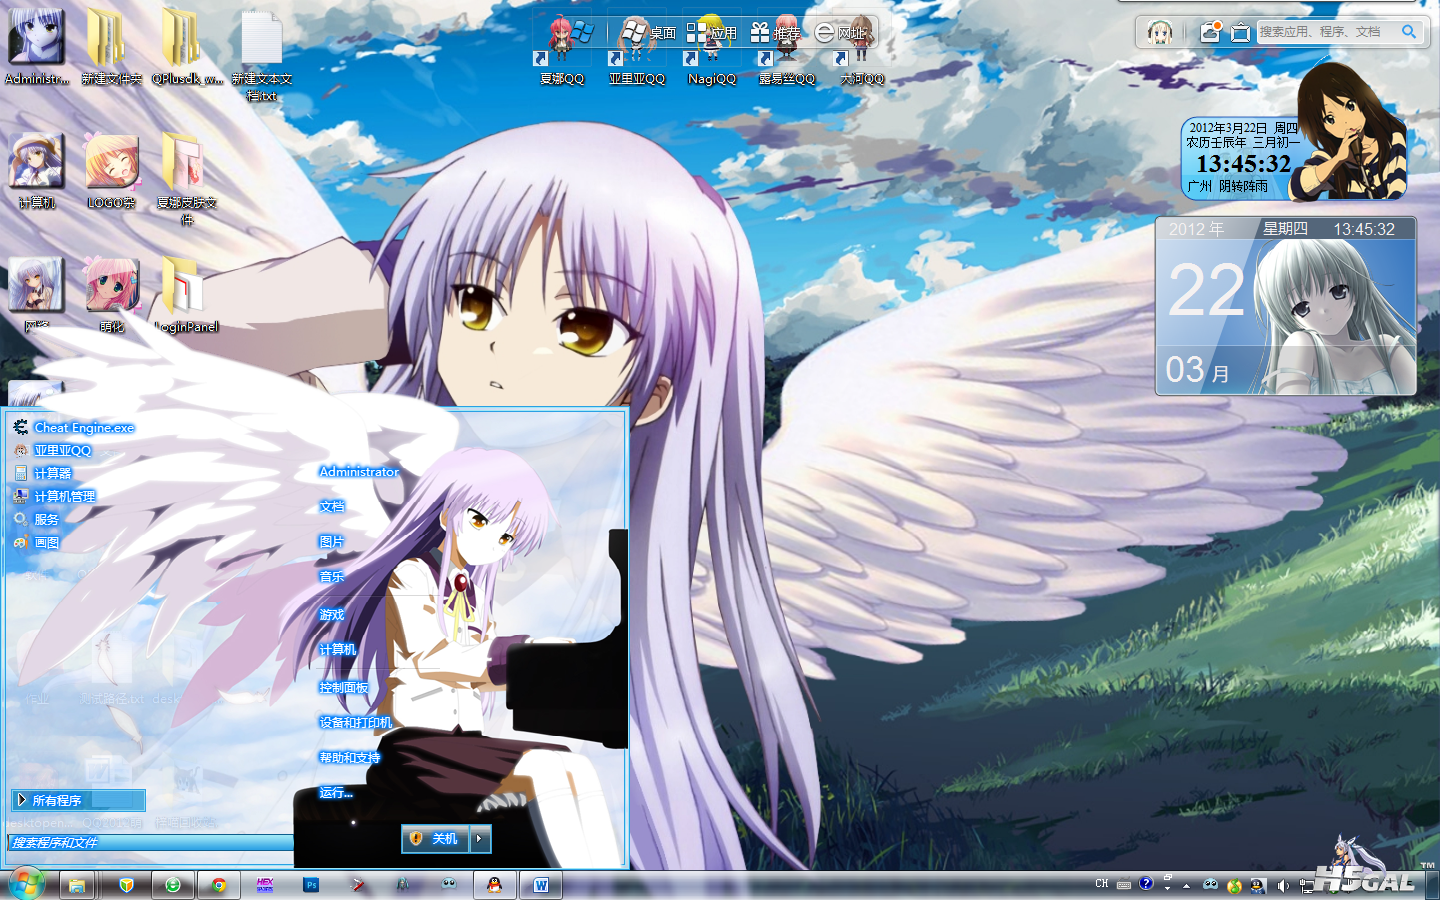Open the QQ Music tray icon
Viewport: 1440px width, 900px height.
1234,885
